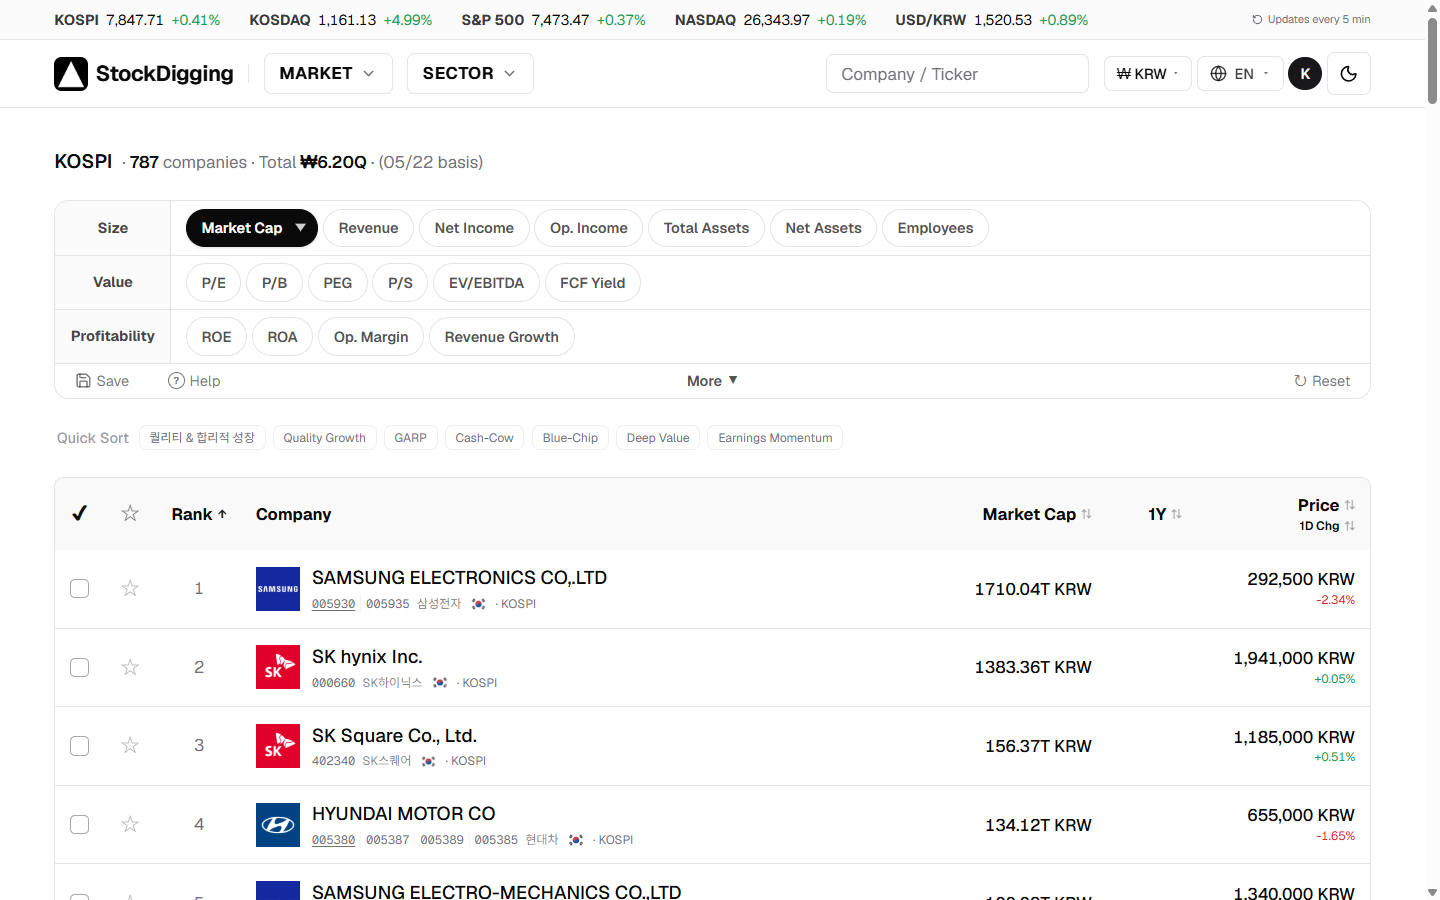Open the K user avatar
1440x900 pixels.
[x=1305, y=74]
